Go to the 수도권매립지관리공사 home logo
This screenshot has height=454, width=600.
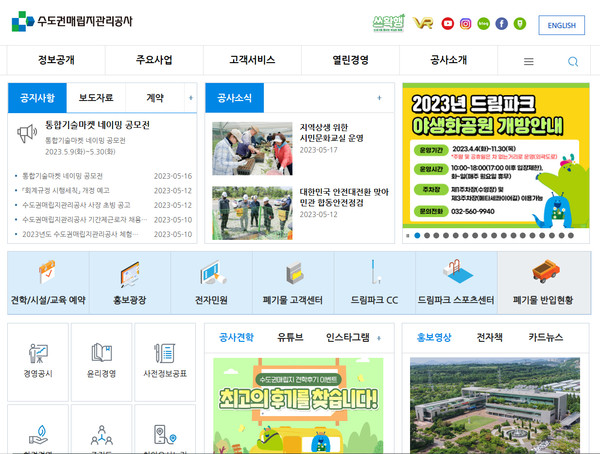tap(72, 21)
